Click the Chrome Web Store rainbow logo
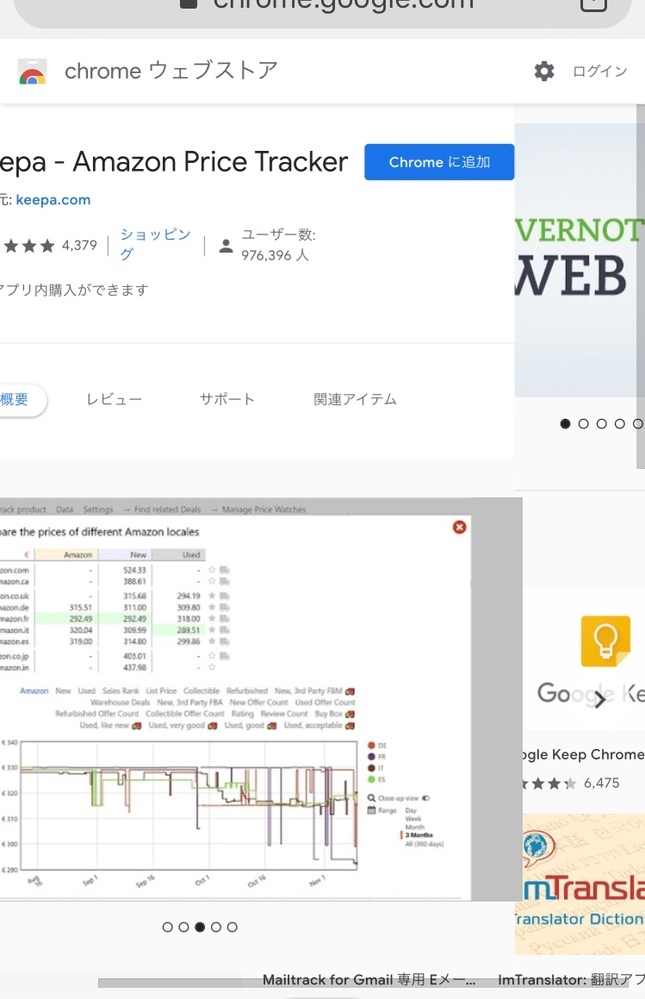 pos(32,73)
